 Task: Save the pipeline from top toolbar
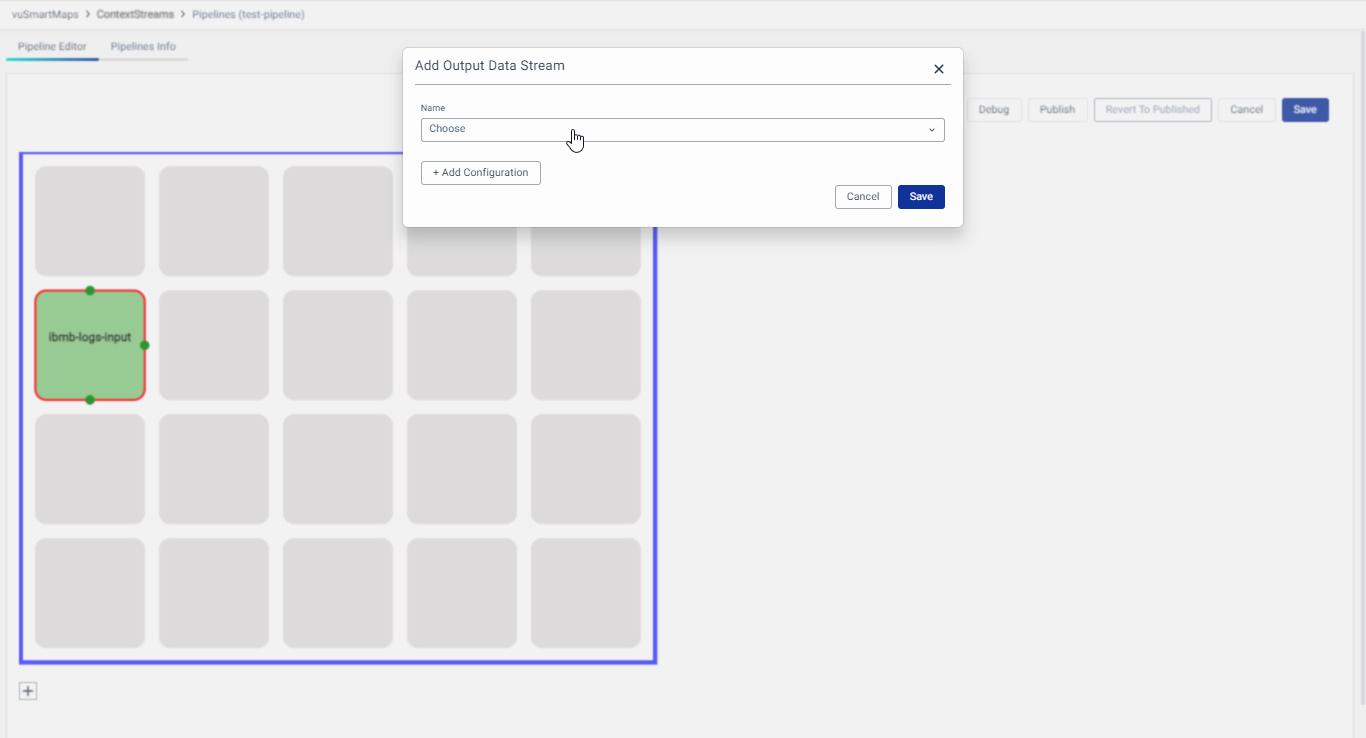(1304, 110)
